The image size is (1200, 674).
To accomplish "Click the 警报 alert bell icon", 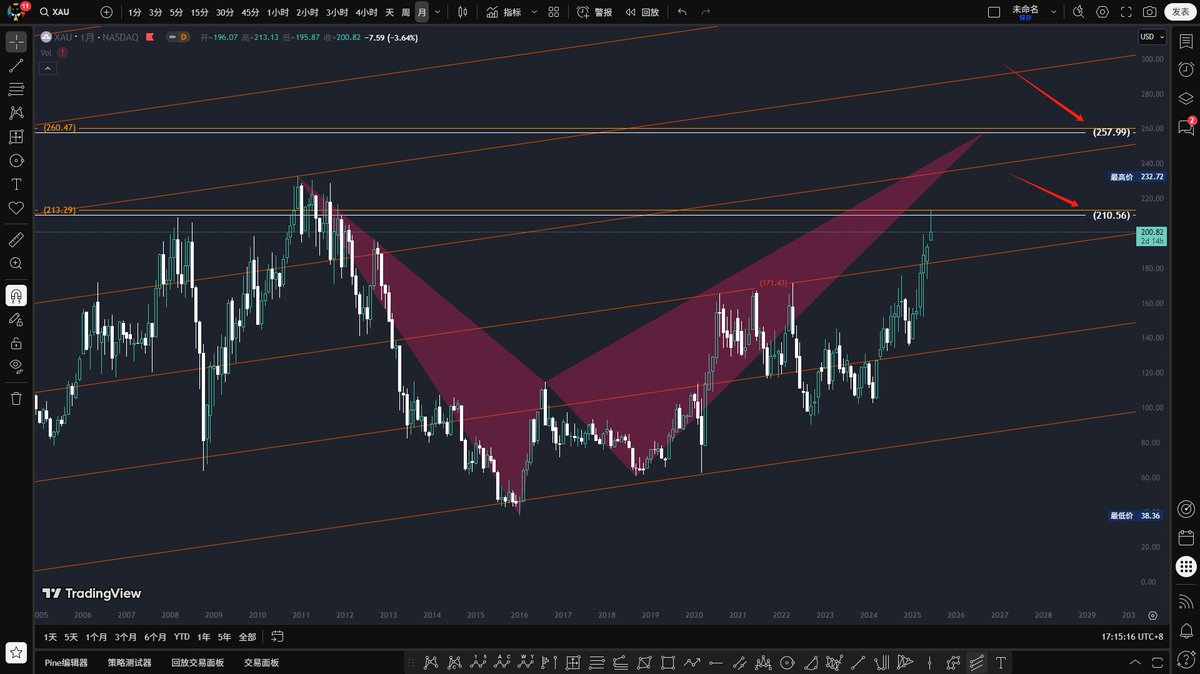I will coord(595,12).
